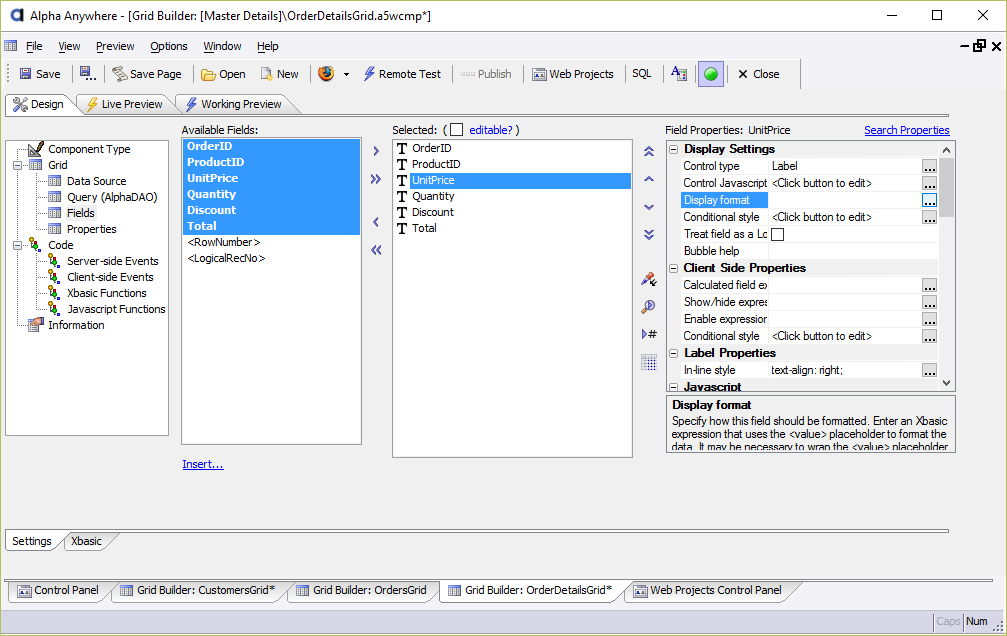Create a New component
The width and height of the screenshot is (1007, 636).
click(x=279, y=74)
